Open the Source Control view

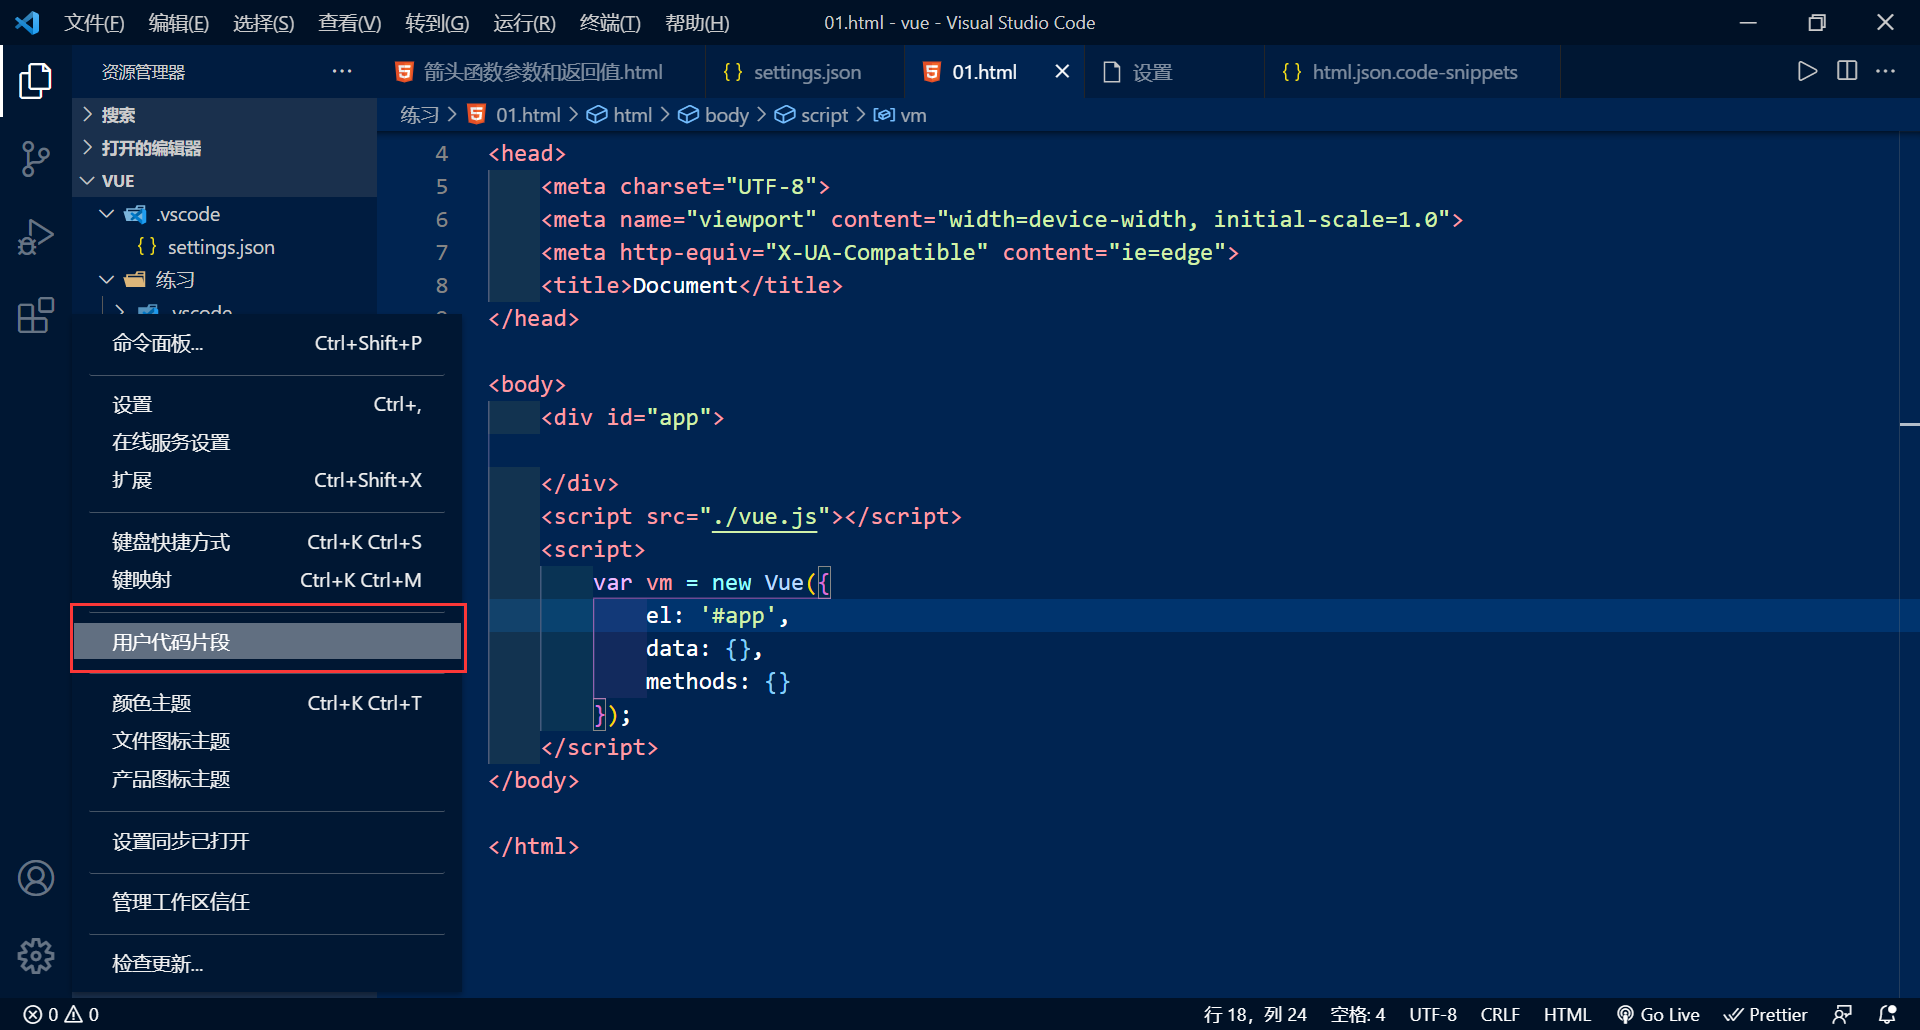point(36,159)
